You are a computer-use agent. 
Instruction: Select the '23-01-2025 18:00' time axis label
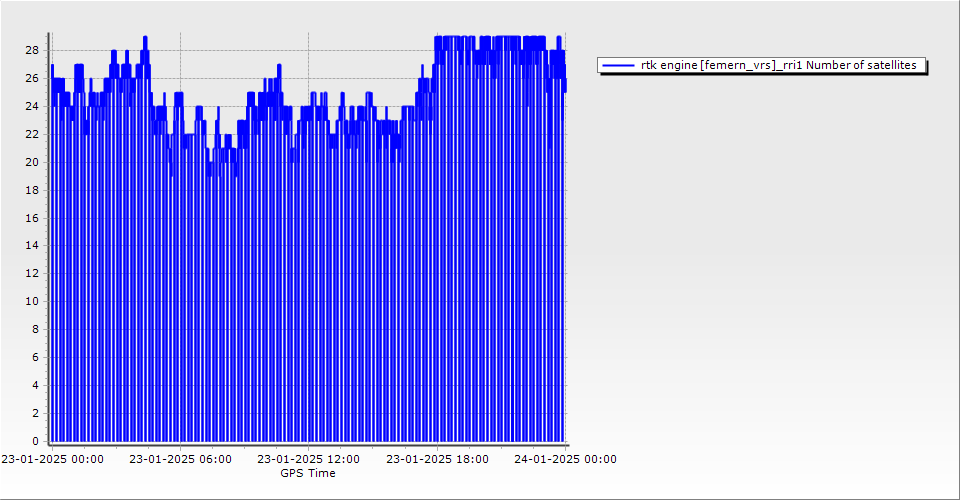coord(437,459)
